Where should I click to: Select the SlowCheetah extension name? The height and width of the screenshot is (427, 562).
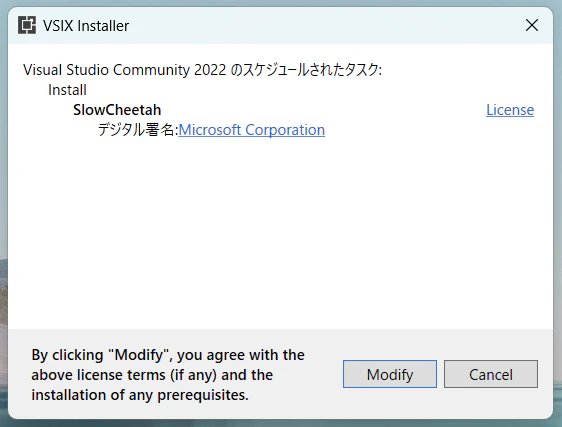[117, 110]
